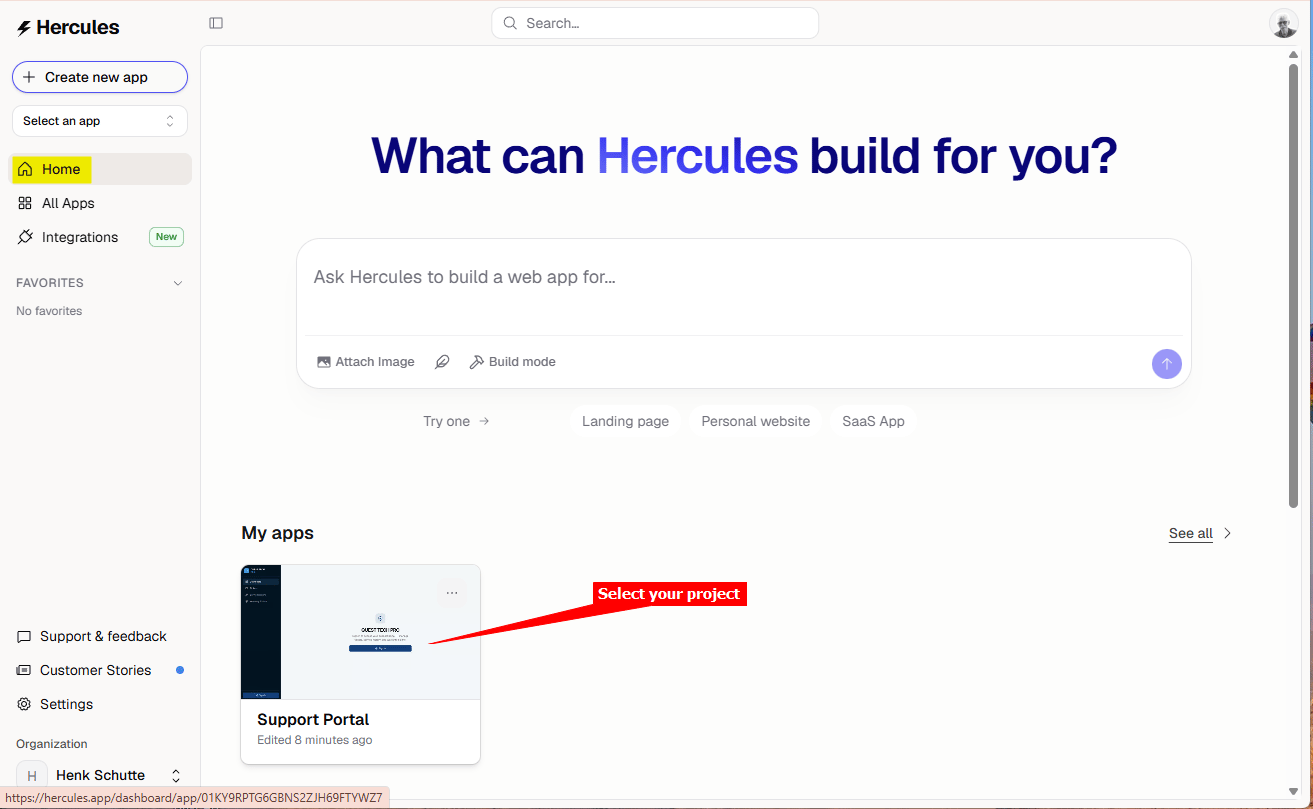Click the Settings gear icon
This screenshot has width=1313, height=809.
click(24, 704)
